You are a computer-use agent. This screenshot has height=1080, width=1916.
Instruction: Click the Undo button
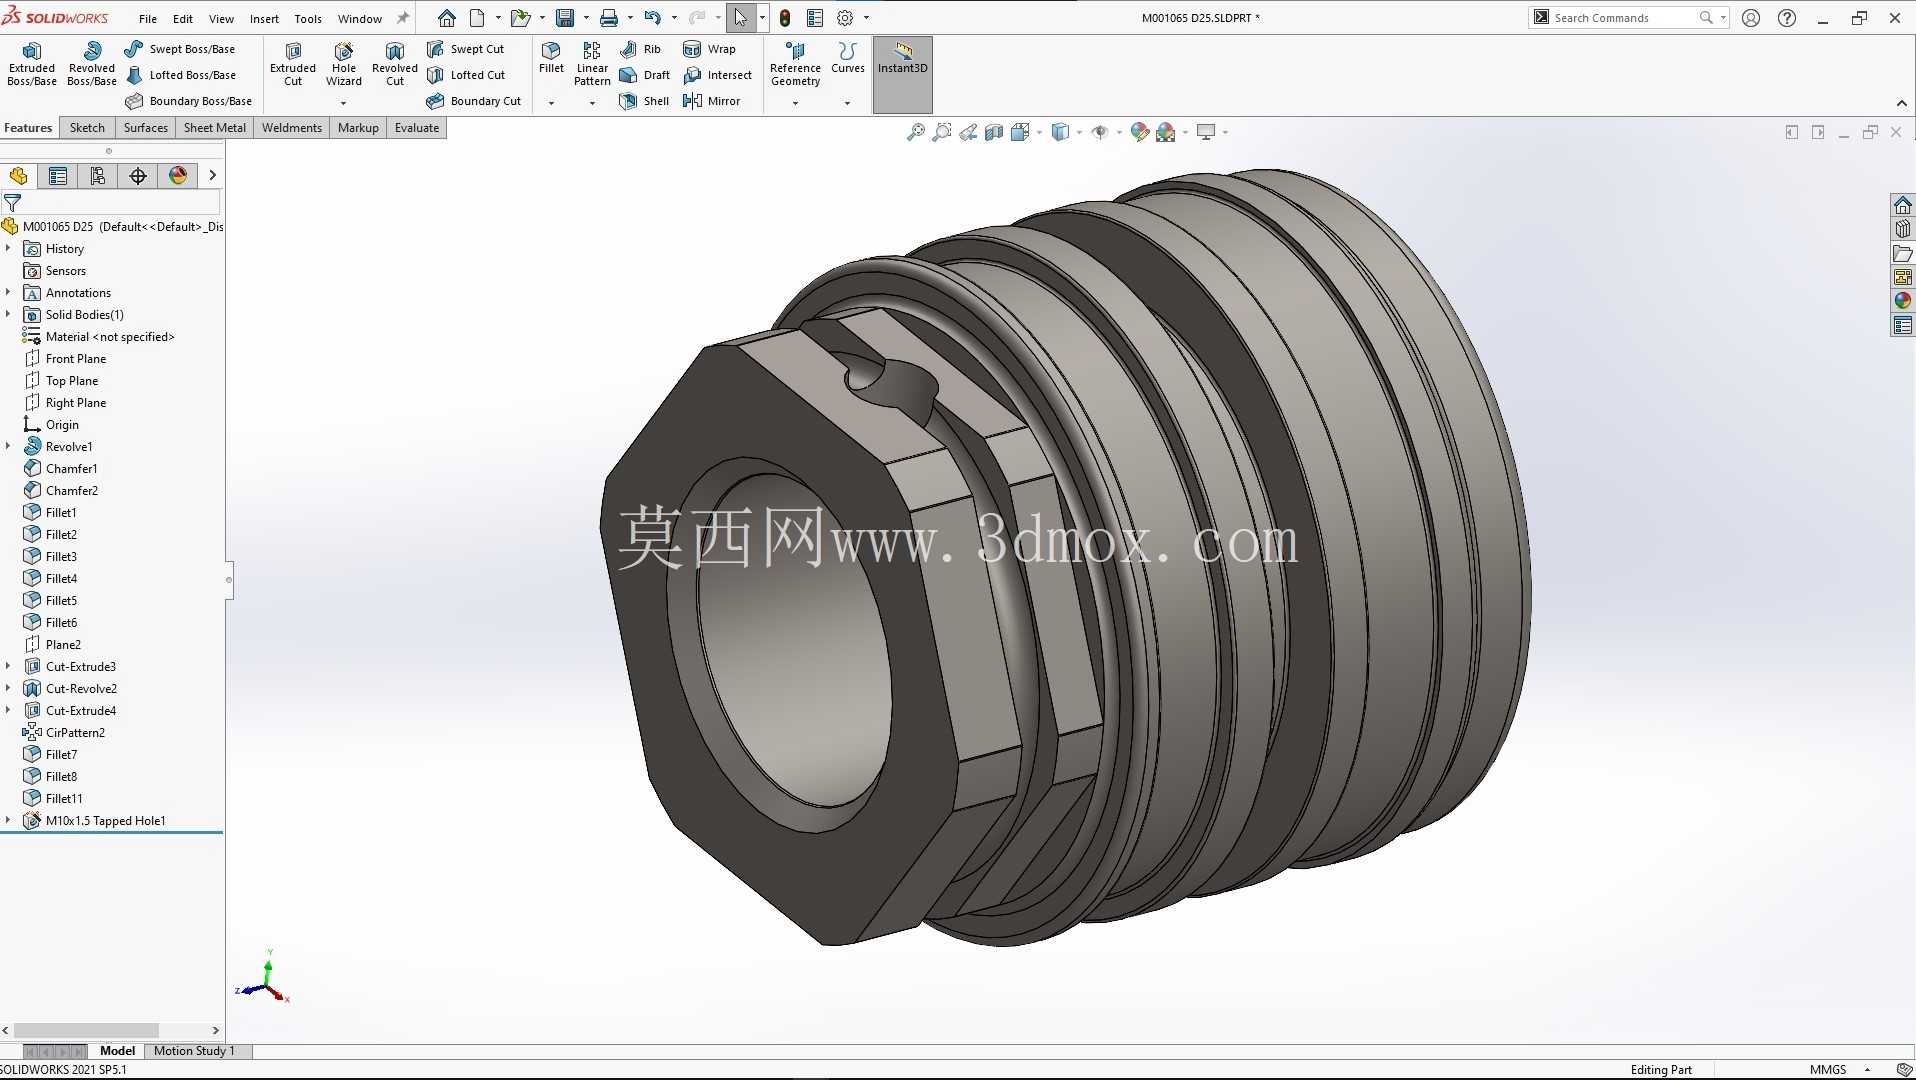[x=653, y=18]
